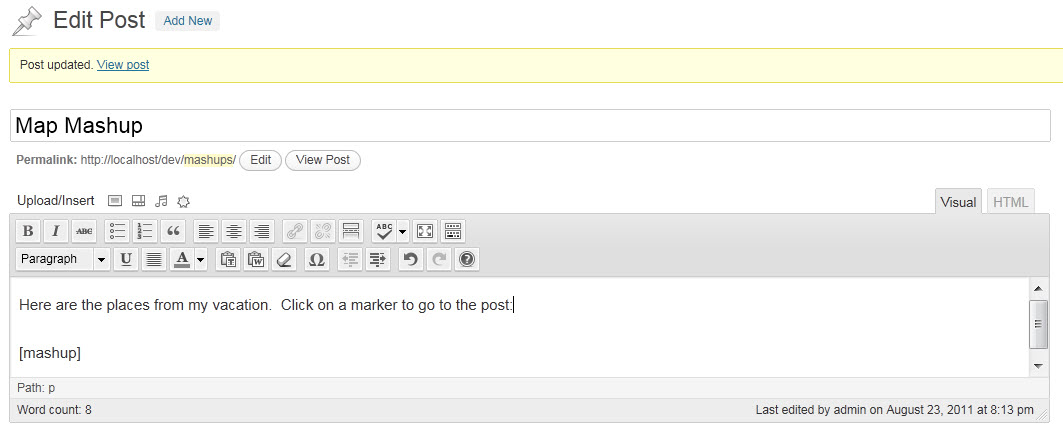Open the Paragraph format dropdown
Image resolution: width=1063 pixels, height=434 pixels.
(x=63, y=259)
